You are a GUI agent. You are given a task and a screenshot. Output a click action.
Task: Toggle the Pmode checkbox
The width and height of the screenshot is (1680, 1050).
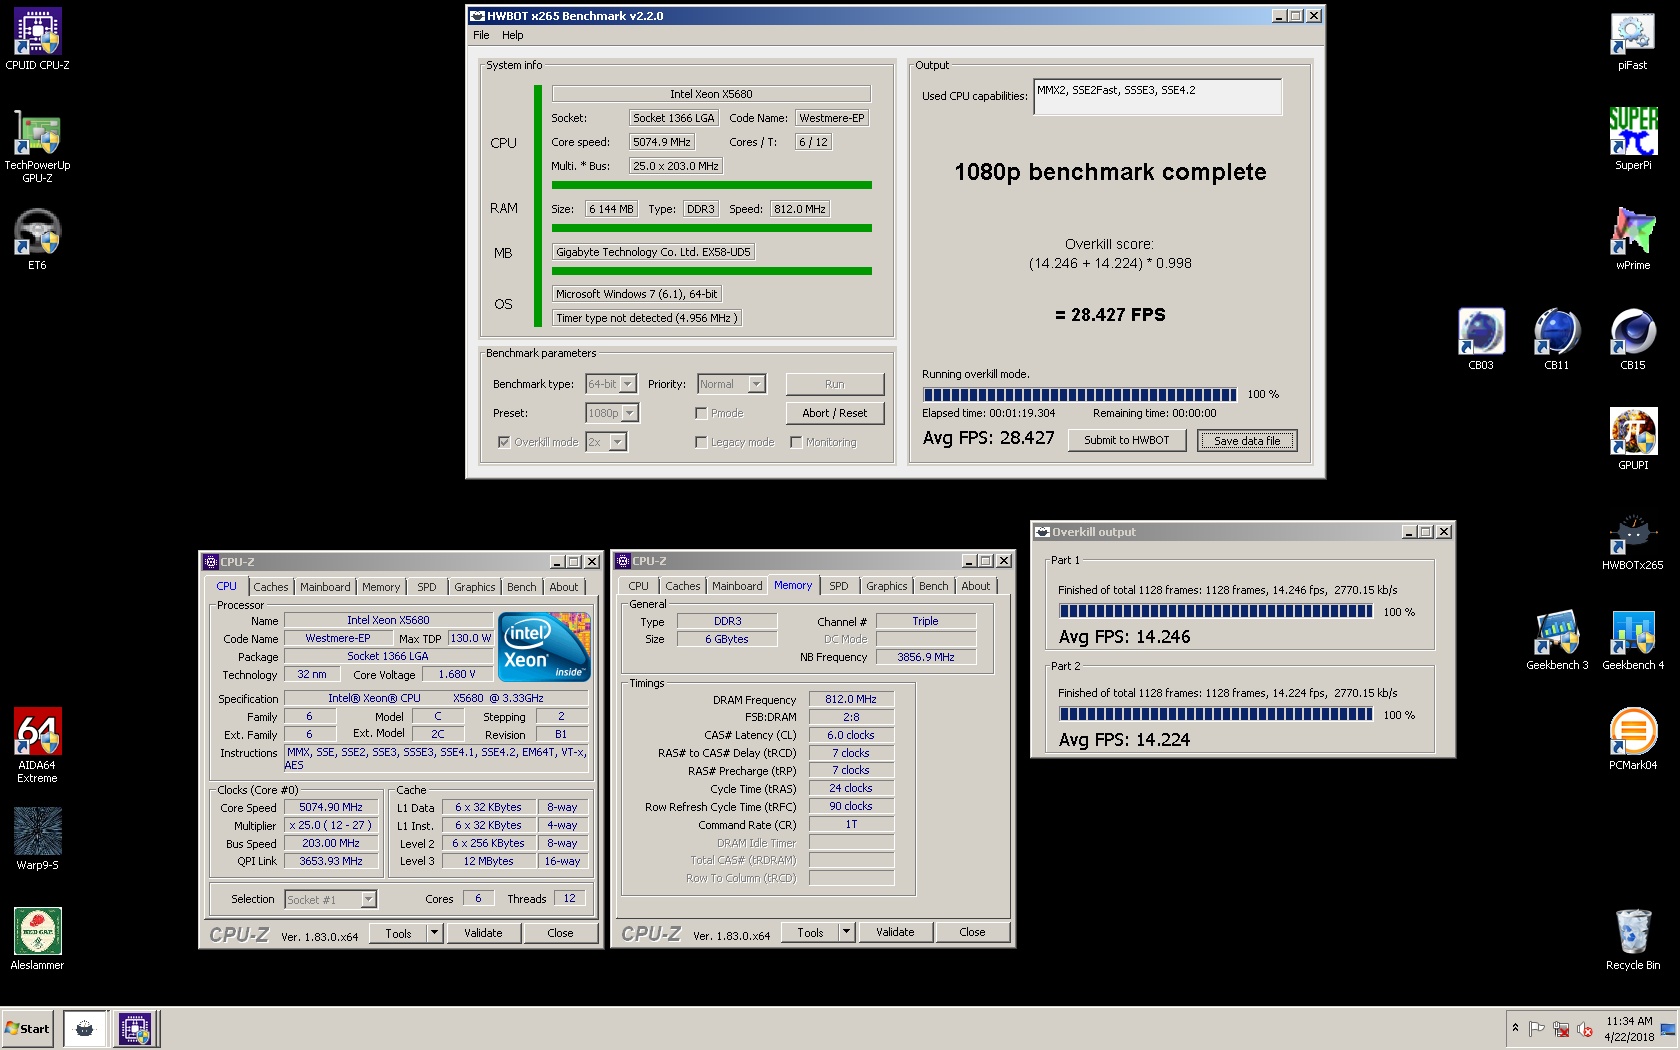(701, 413)
